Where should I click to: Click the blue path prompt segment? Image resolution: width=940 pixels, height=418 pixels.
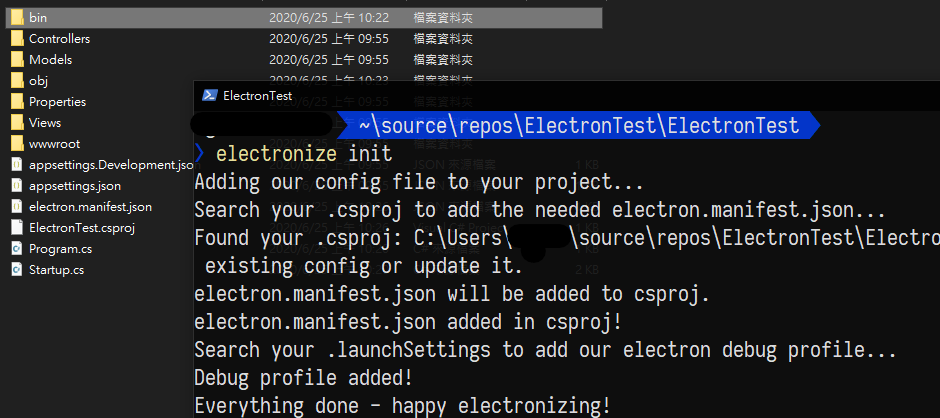[579, 126]
